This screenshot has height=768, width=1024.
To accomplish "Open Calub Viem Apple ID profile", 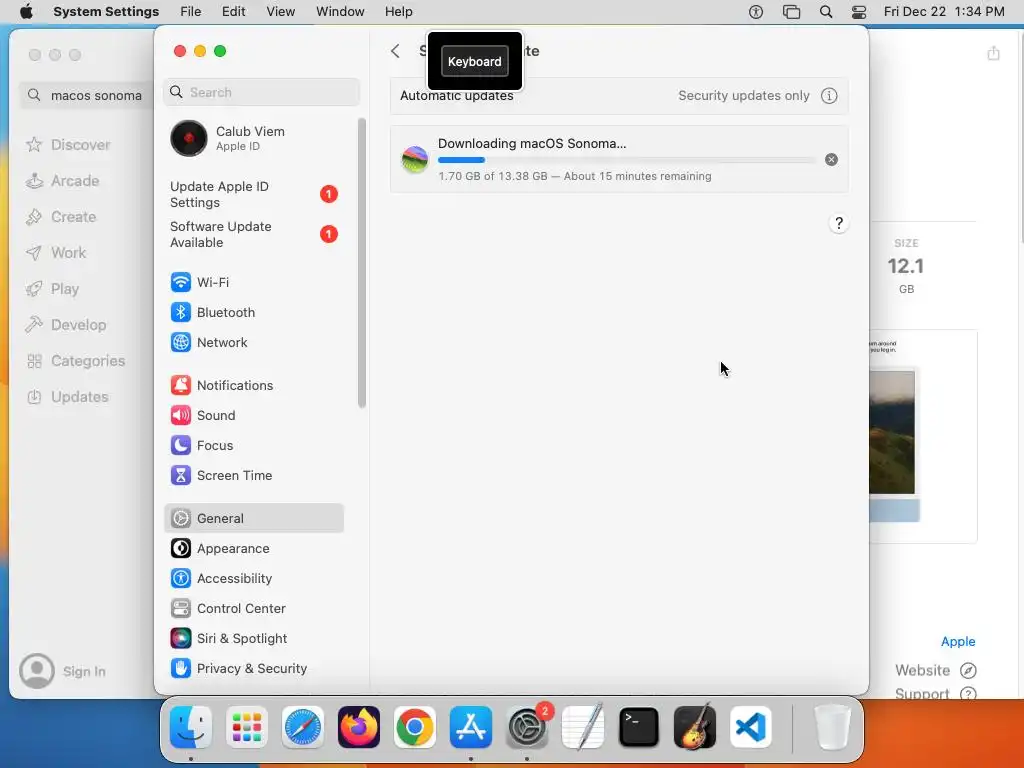I will (x=253, y=138).
